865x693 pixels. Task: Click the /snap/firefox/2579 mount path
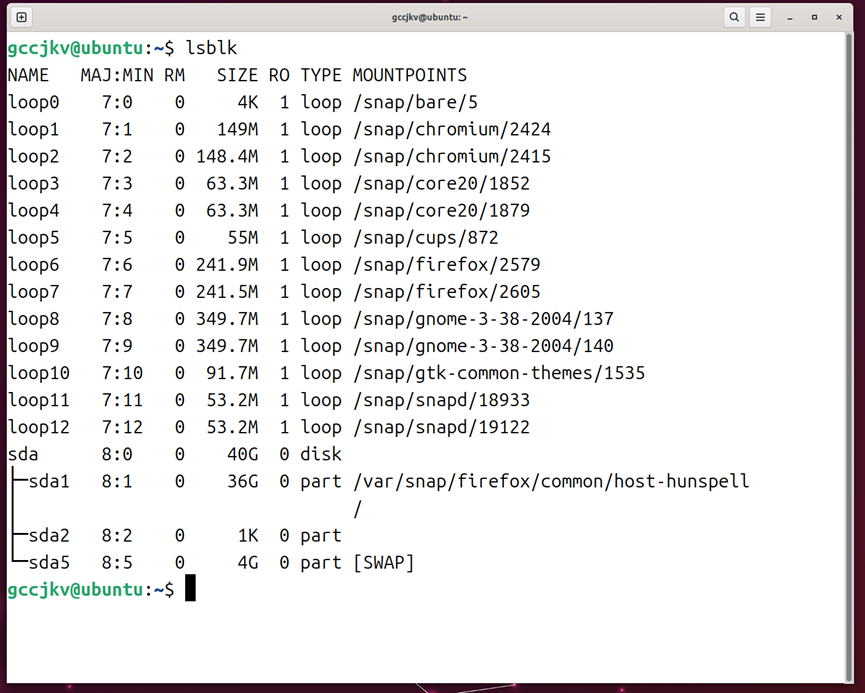pyautogui.click(x=447, y=264)
